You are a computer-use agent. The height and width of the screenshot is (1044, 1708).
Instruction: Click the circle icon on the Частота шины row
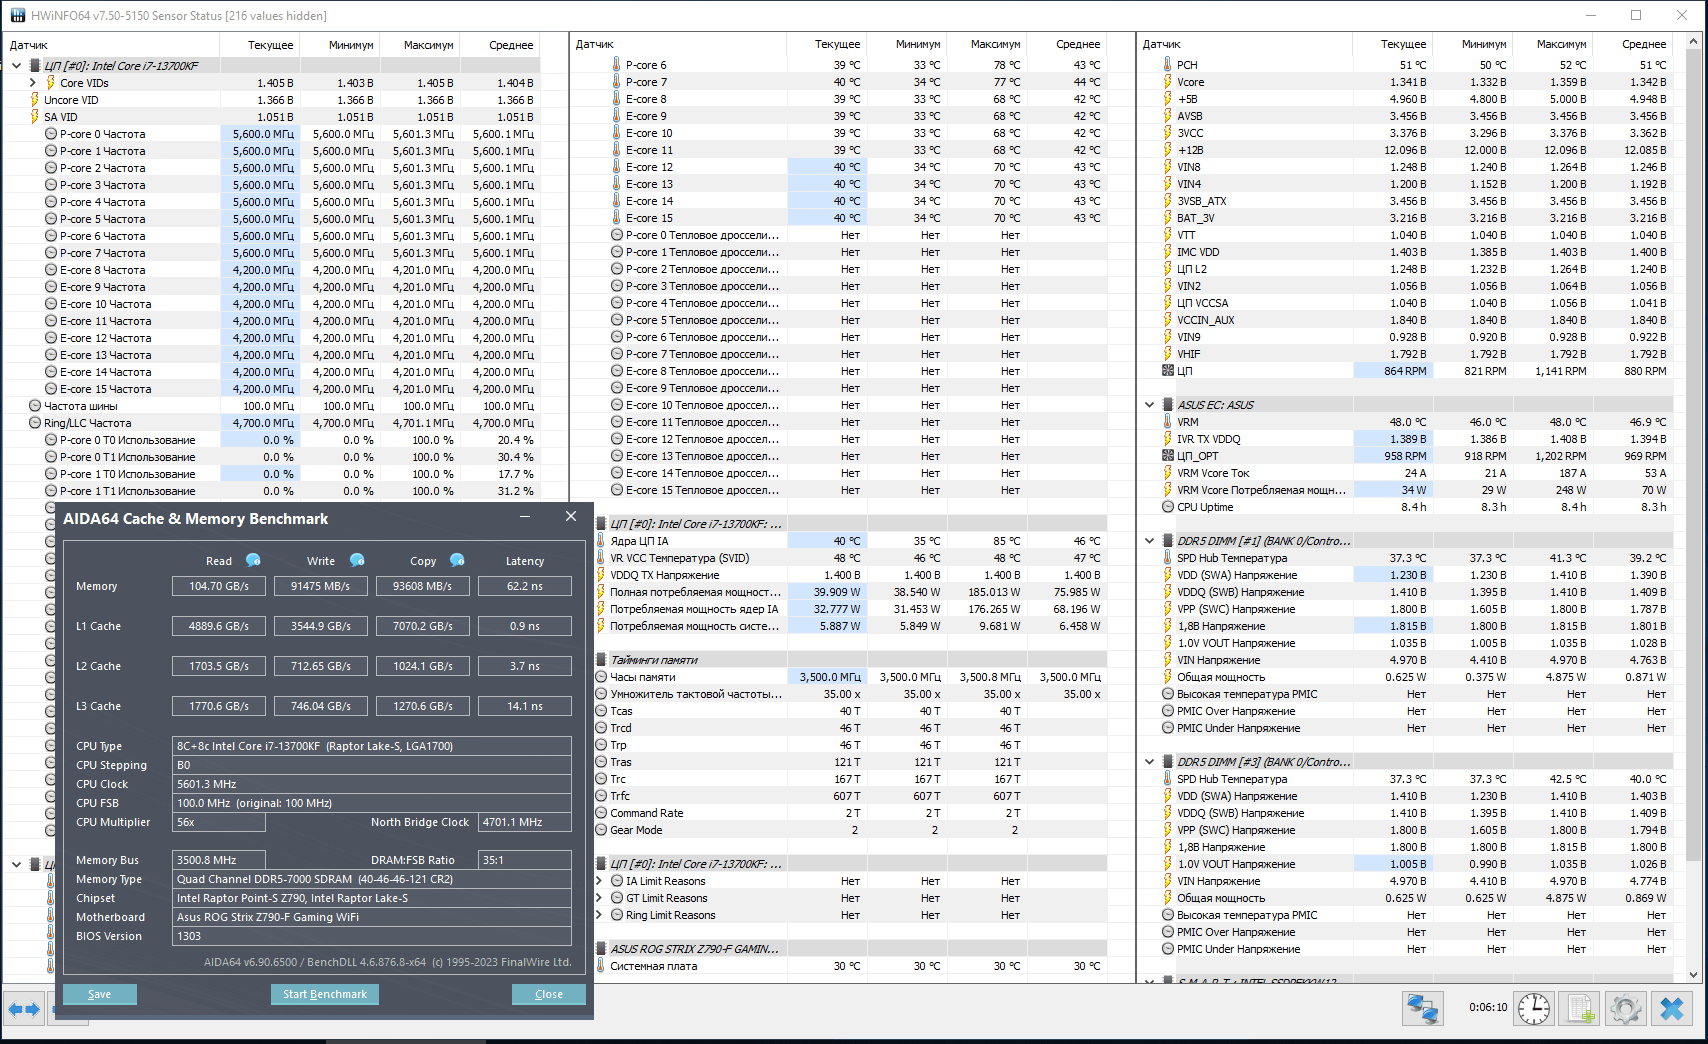tap(35, 406)
